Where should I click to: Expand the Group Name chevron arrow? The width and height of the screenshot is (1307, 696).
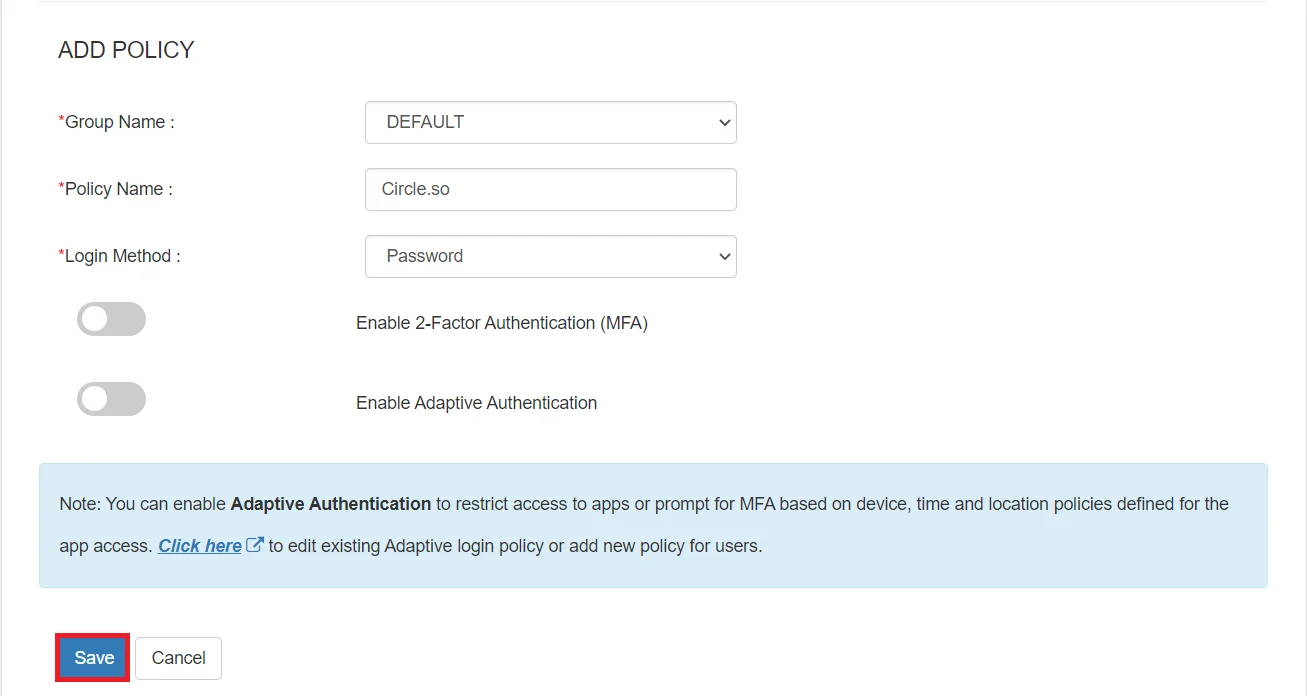click(723, 122)
